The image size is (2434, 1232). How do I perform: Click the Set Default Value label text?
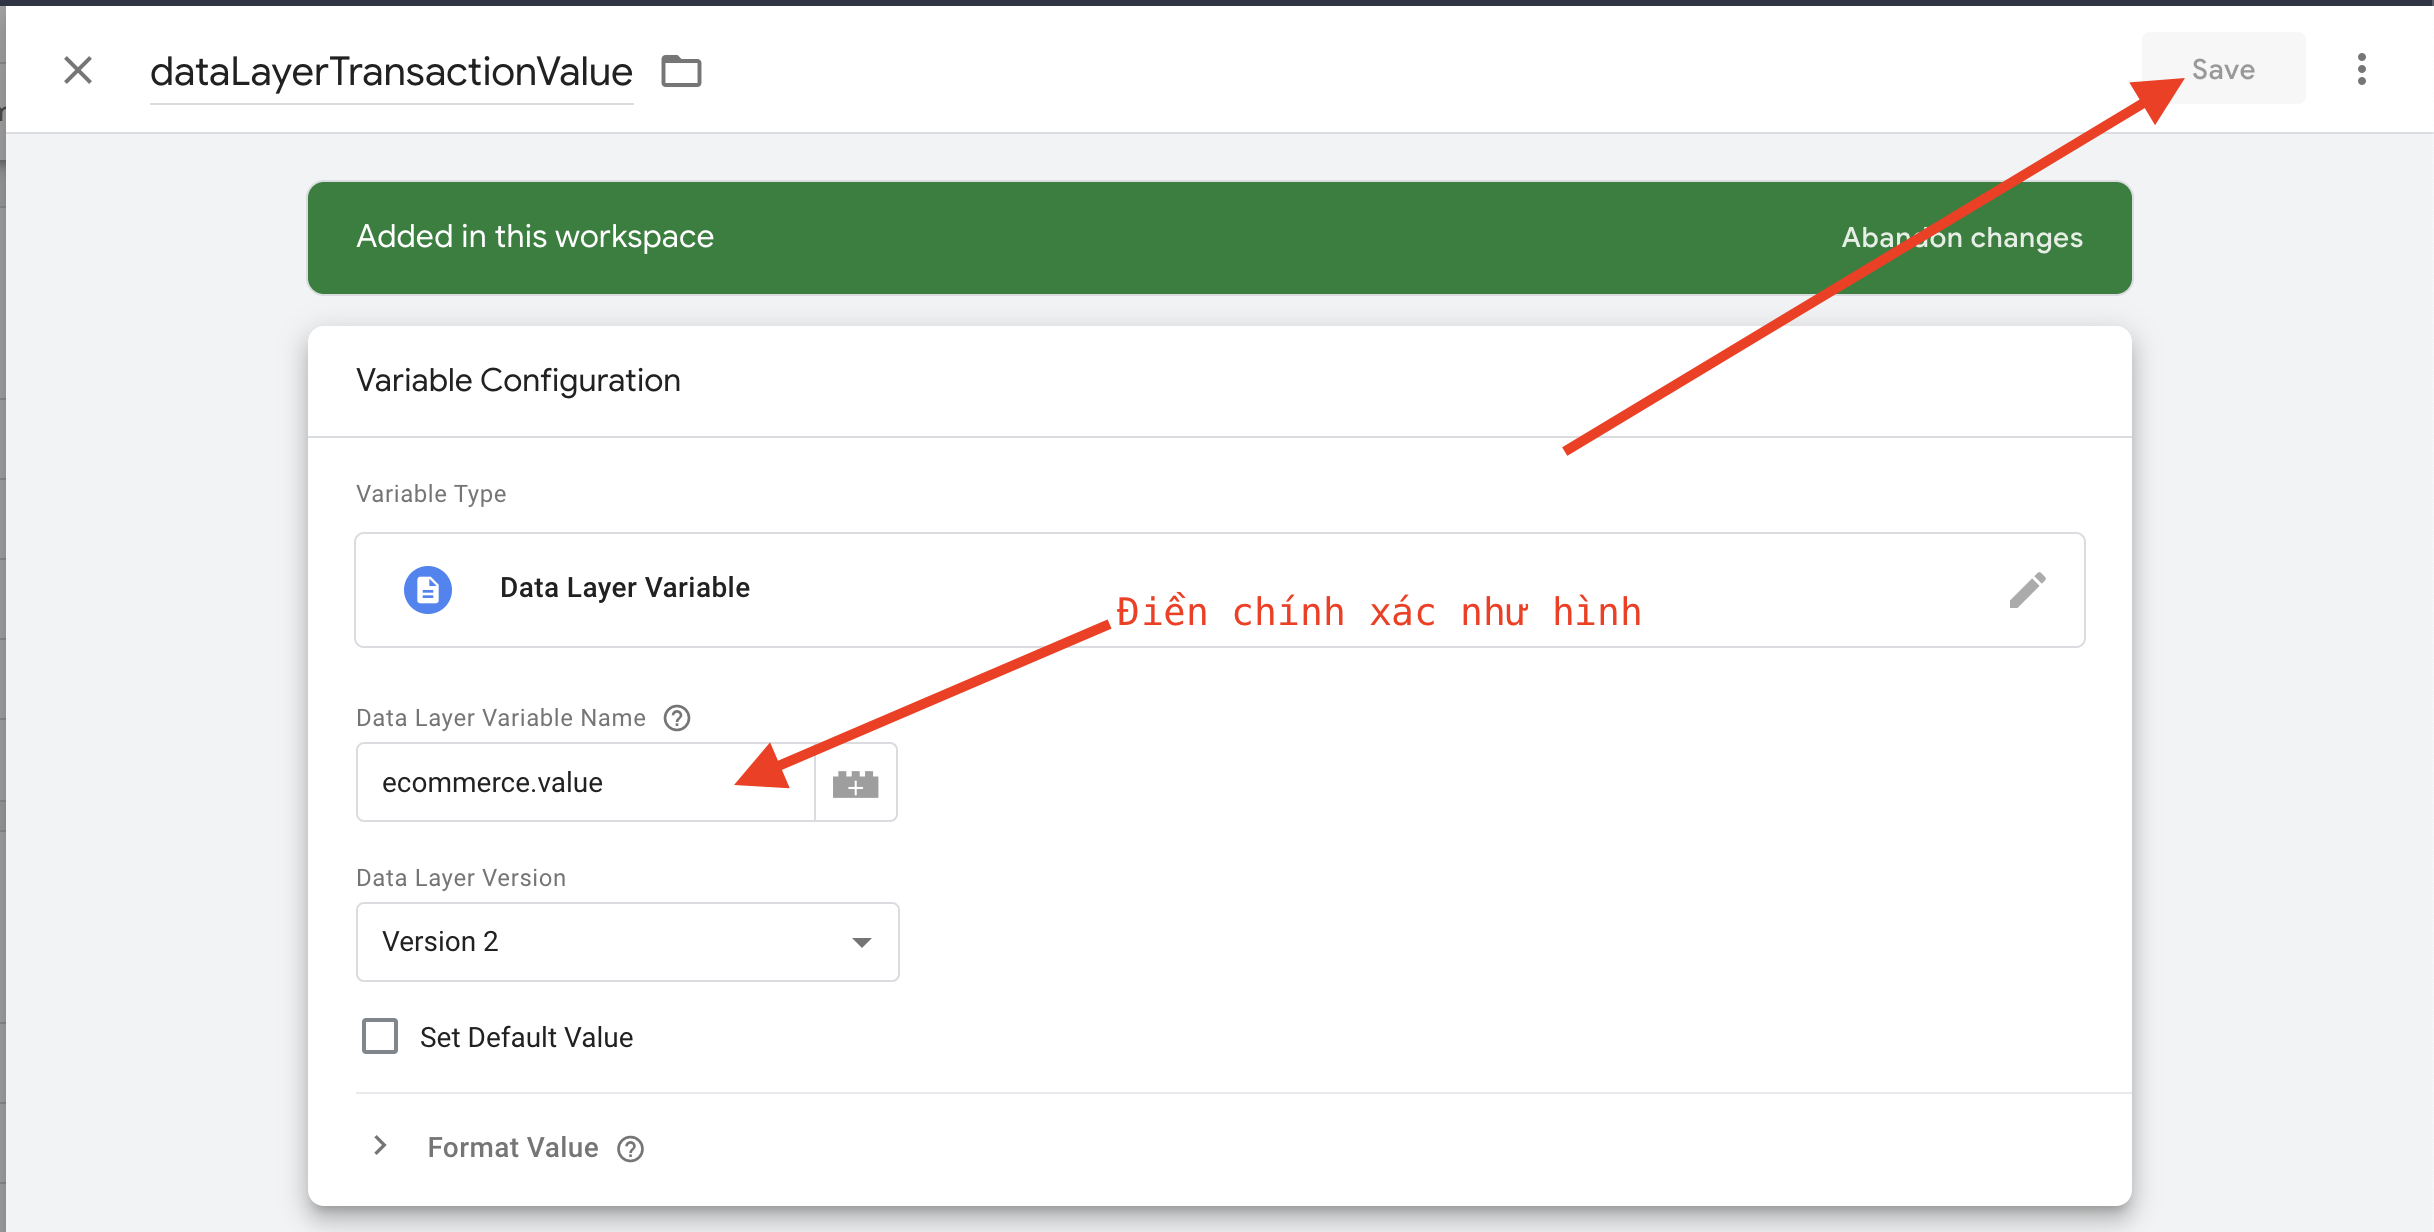click(x=526, y=1038)
